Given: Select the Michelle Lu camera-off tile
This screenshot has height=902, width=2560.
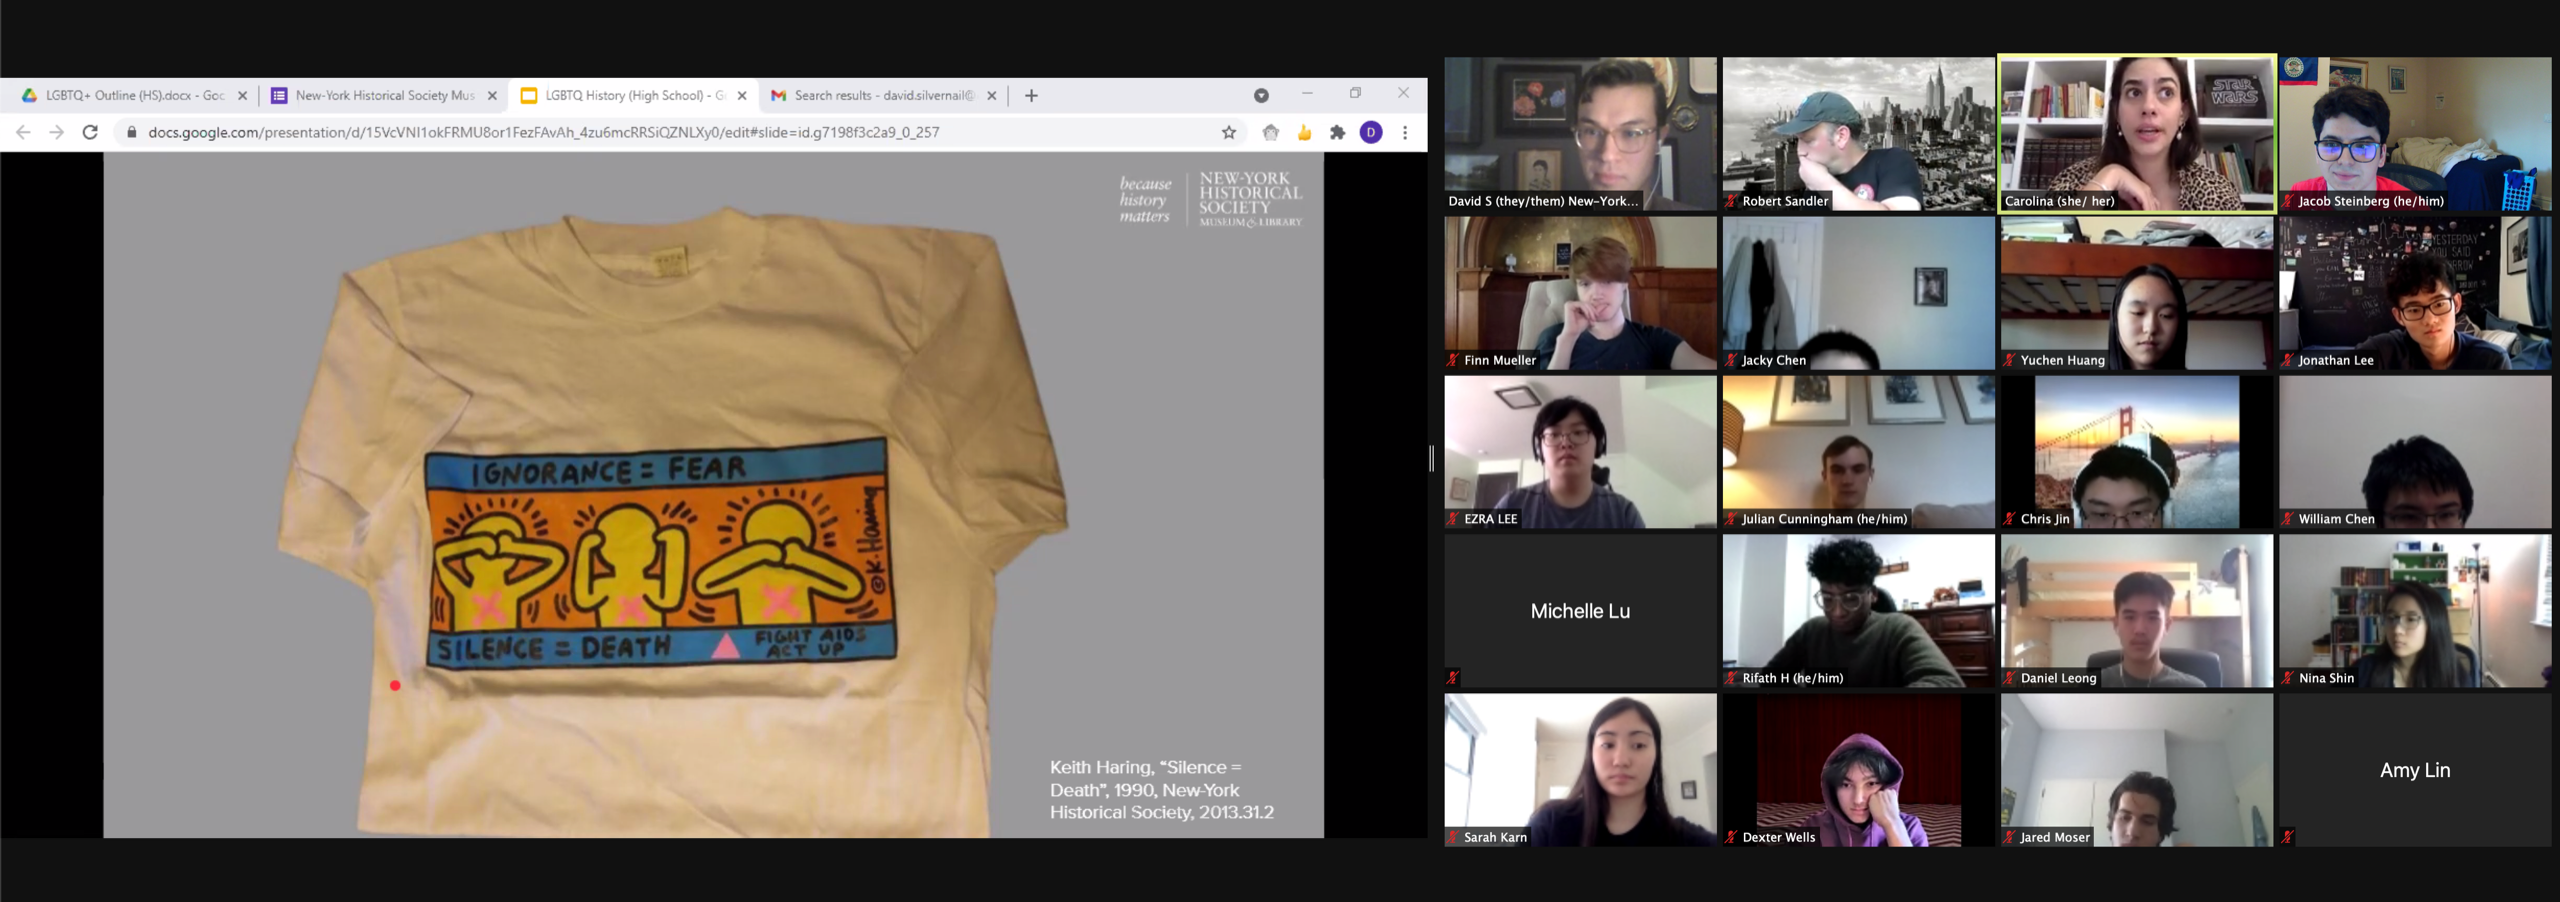Looking at the screenshot, I should pyautogui.click(x=1580, y=611).
